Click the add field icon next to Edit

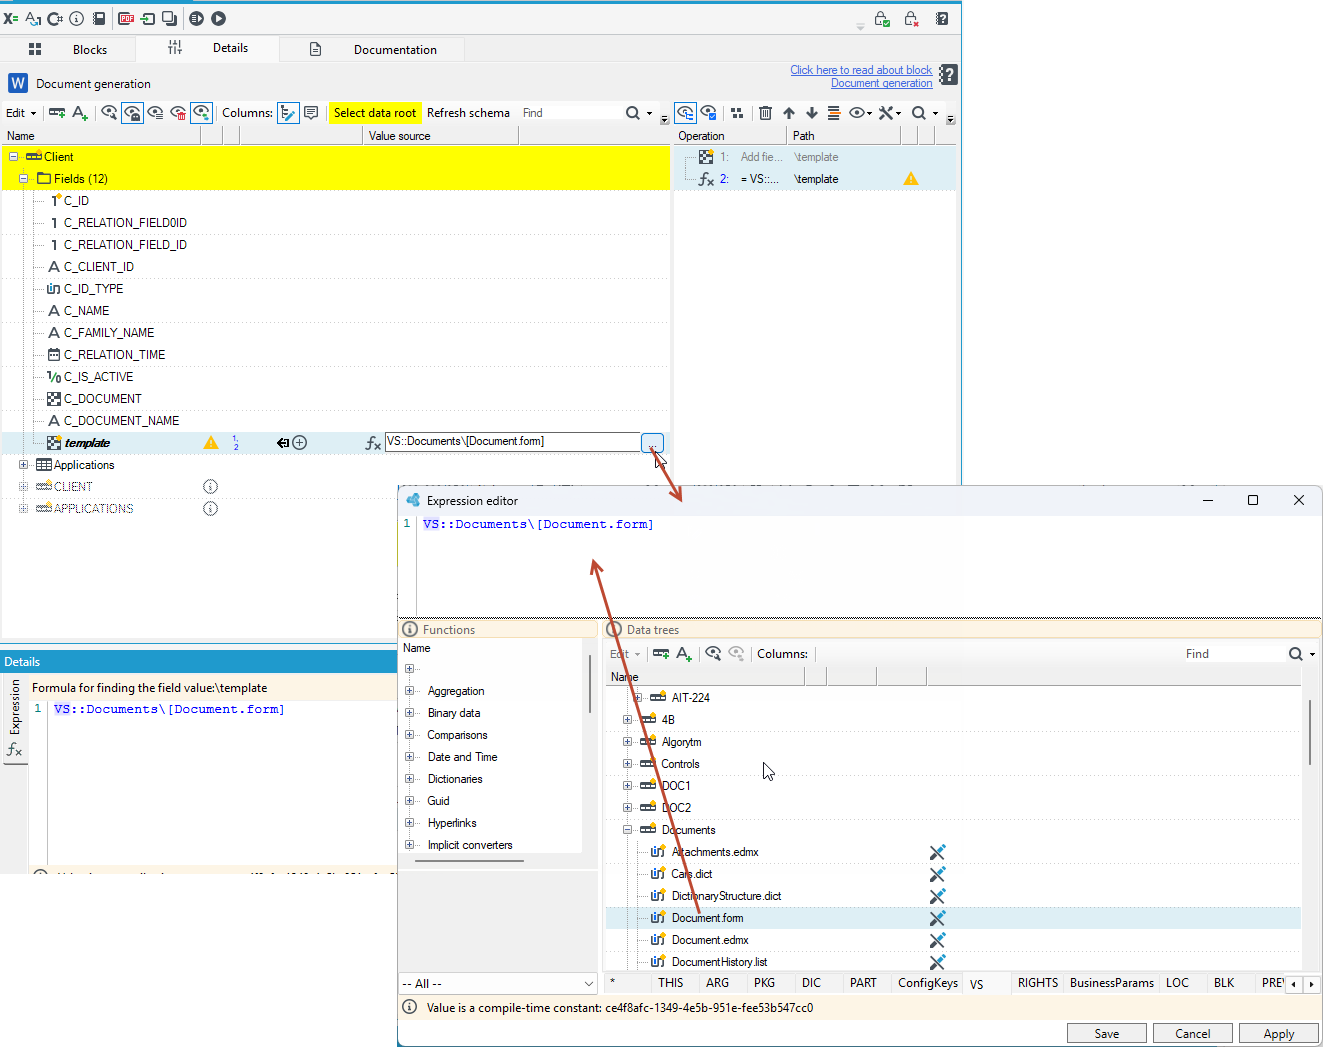point(57,113)
